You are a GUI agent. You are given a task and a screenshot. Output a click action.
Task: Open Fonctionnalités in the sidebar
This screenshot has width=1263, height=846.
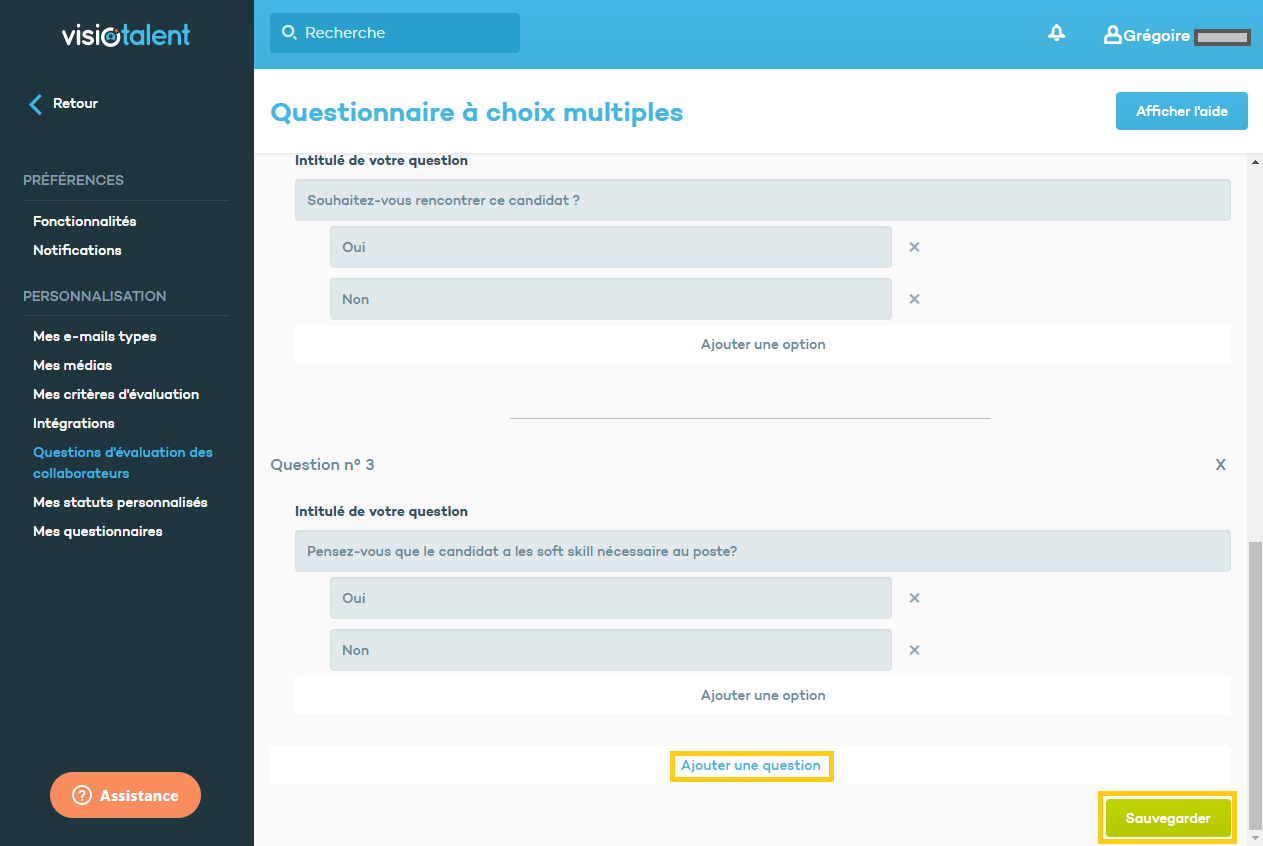pyautogui.click(x=84, y=221)
